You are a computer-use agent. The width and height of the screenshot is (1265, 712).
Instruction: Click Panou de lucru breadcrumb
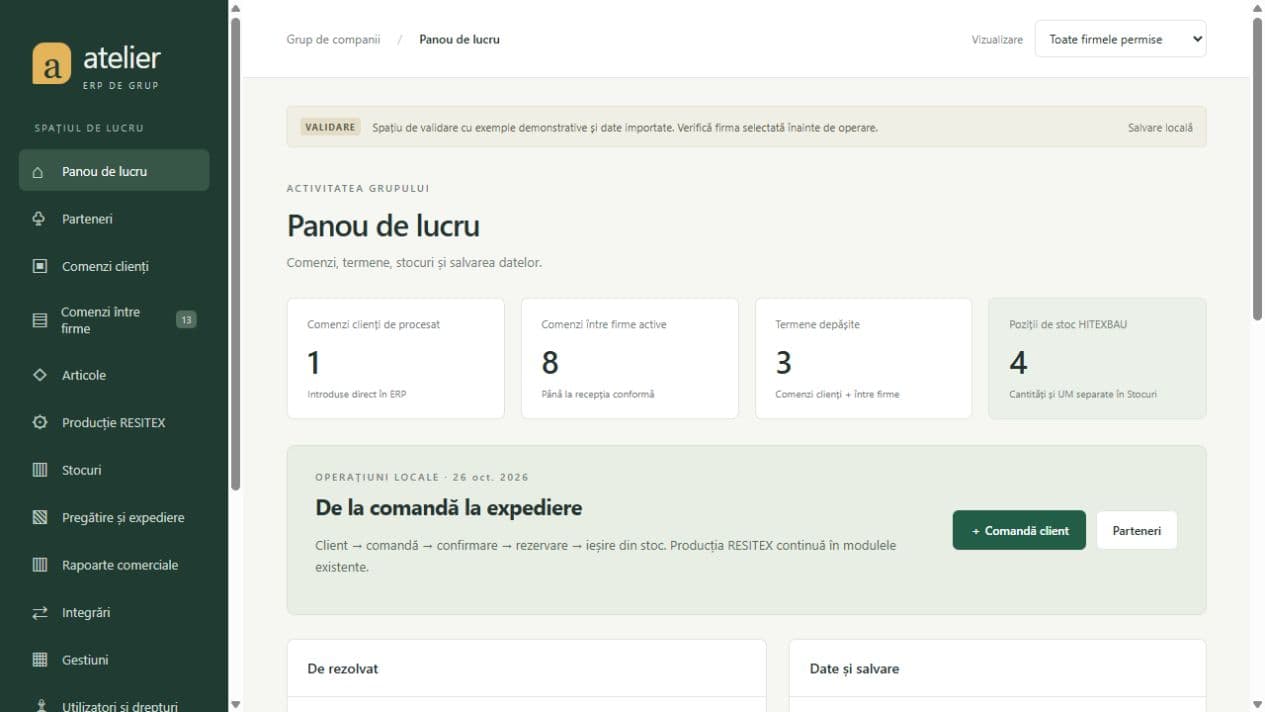[460, 39]
